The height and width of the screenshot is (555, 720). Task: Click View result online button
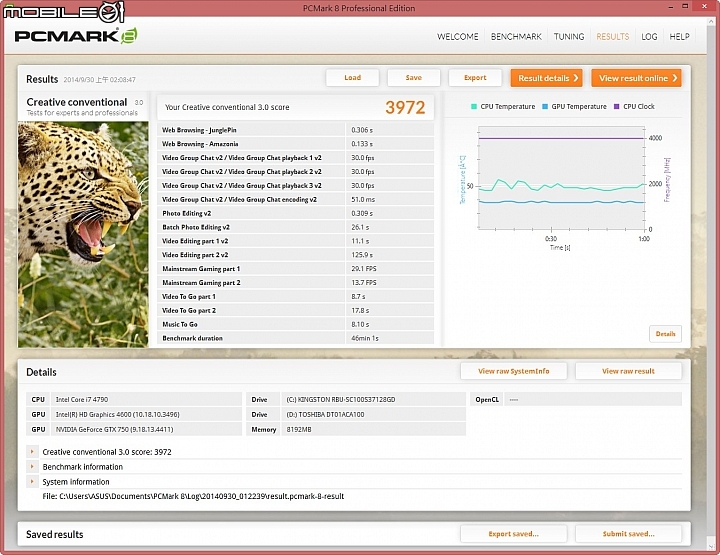[x=636, y=78]
